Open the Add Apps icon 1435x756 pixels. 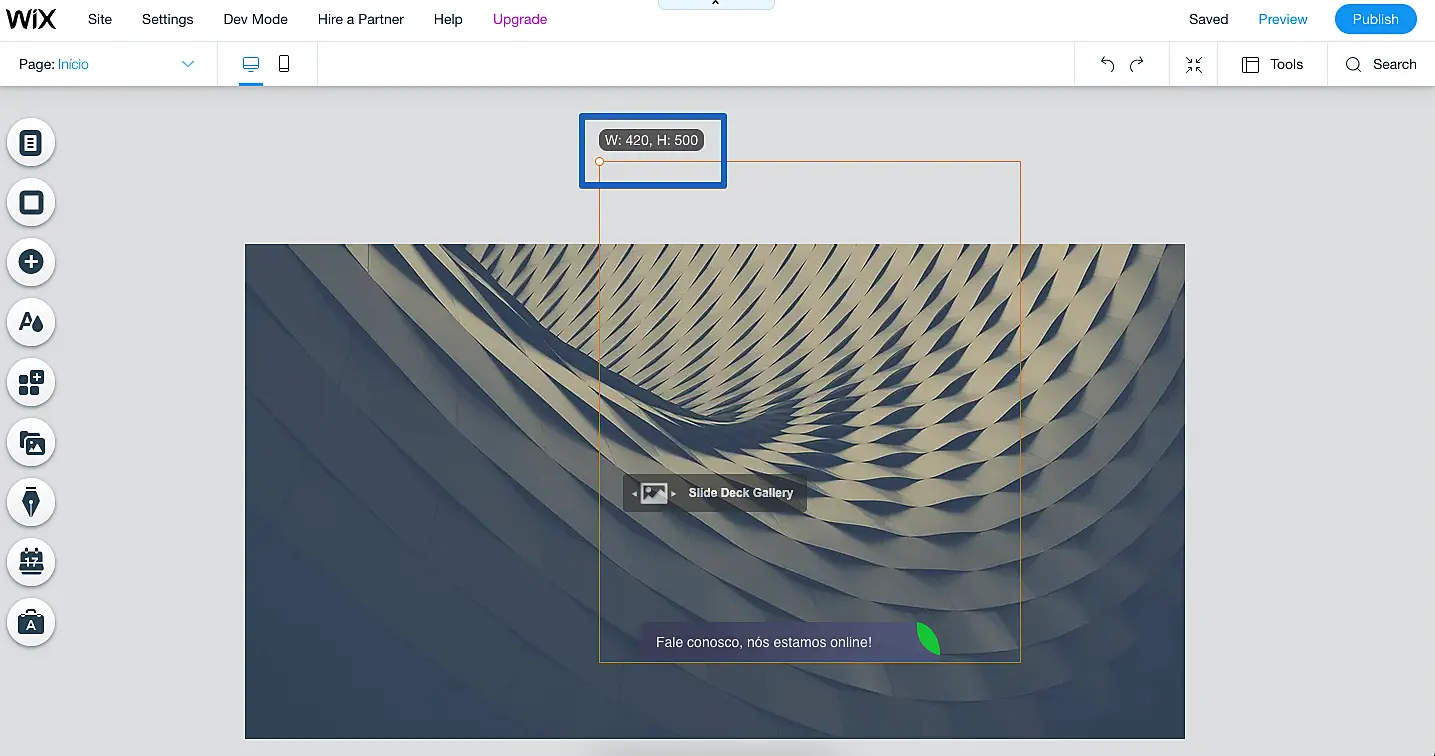coord(31,382)
